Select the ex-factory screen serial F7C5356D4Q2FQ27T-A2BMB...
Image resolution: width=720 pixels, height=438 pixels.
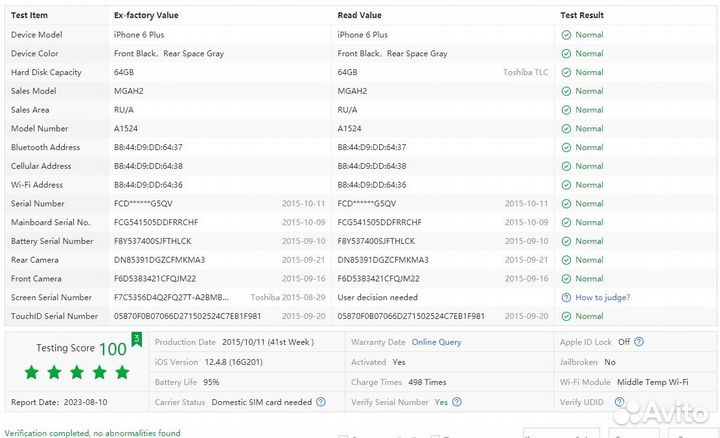pyautogui.click(x=171, y=298)
